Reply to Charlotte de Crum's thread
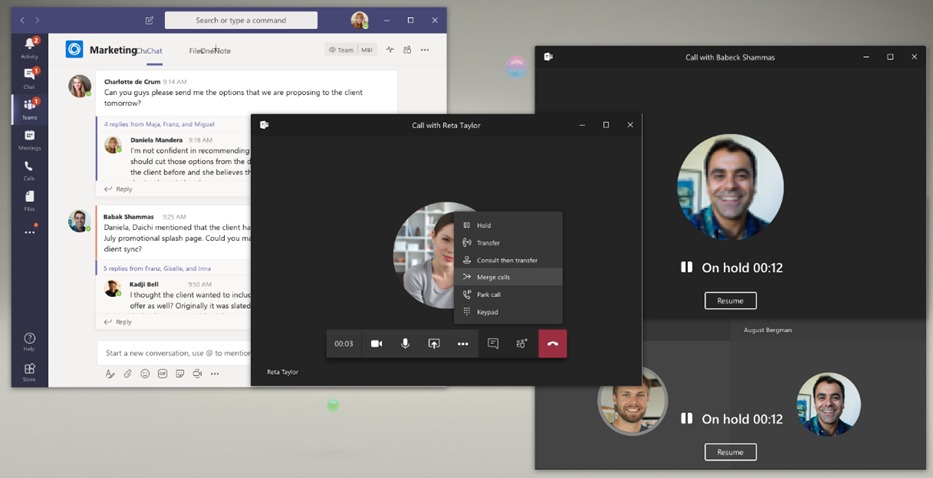This screenshot has height=478, width=933. 123,189
